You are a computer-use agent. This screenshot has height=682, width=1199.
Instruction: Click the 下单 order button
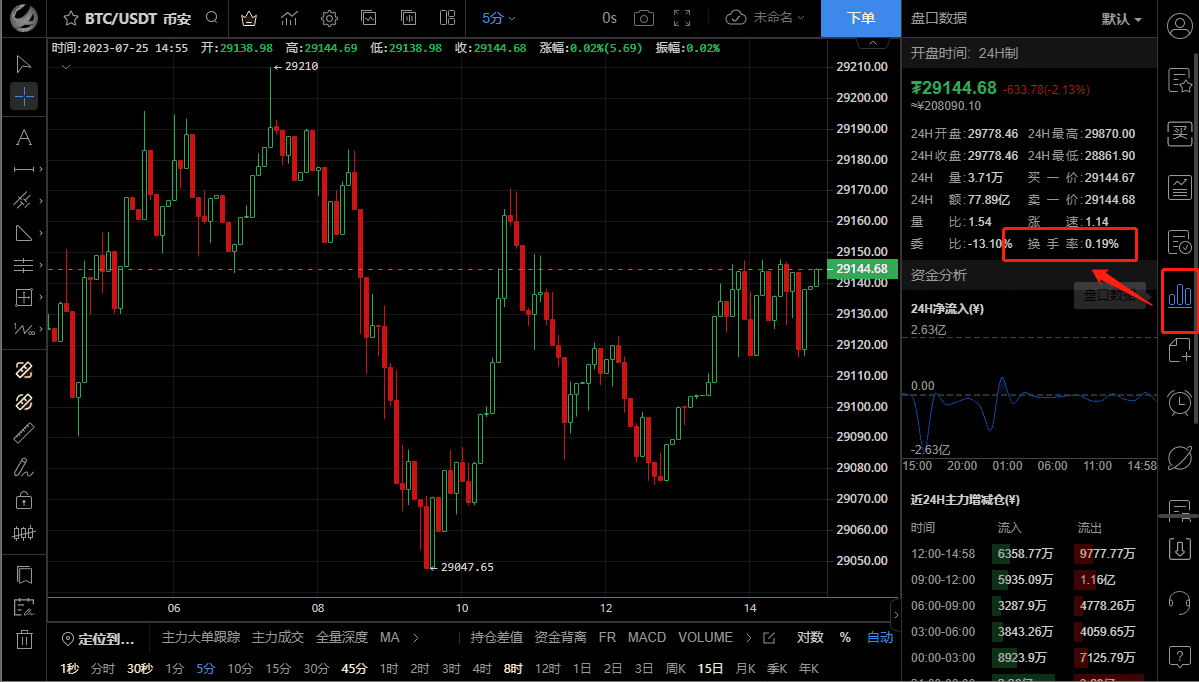pyautogui.click(x=861, y=18)
